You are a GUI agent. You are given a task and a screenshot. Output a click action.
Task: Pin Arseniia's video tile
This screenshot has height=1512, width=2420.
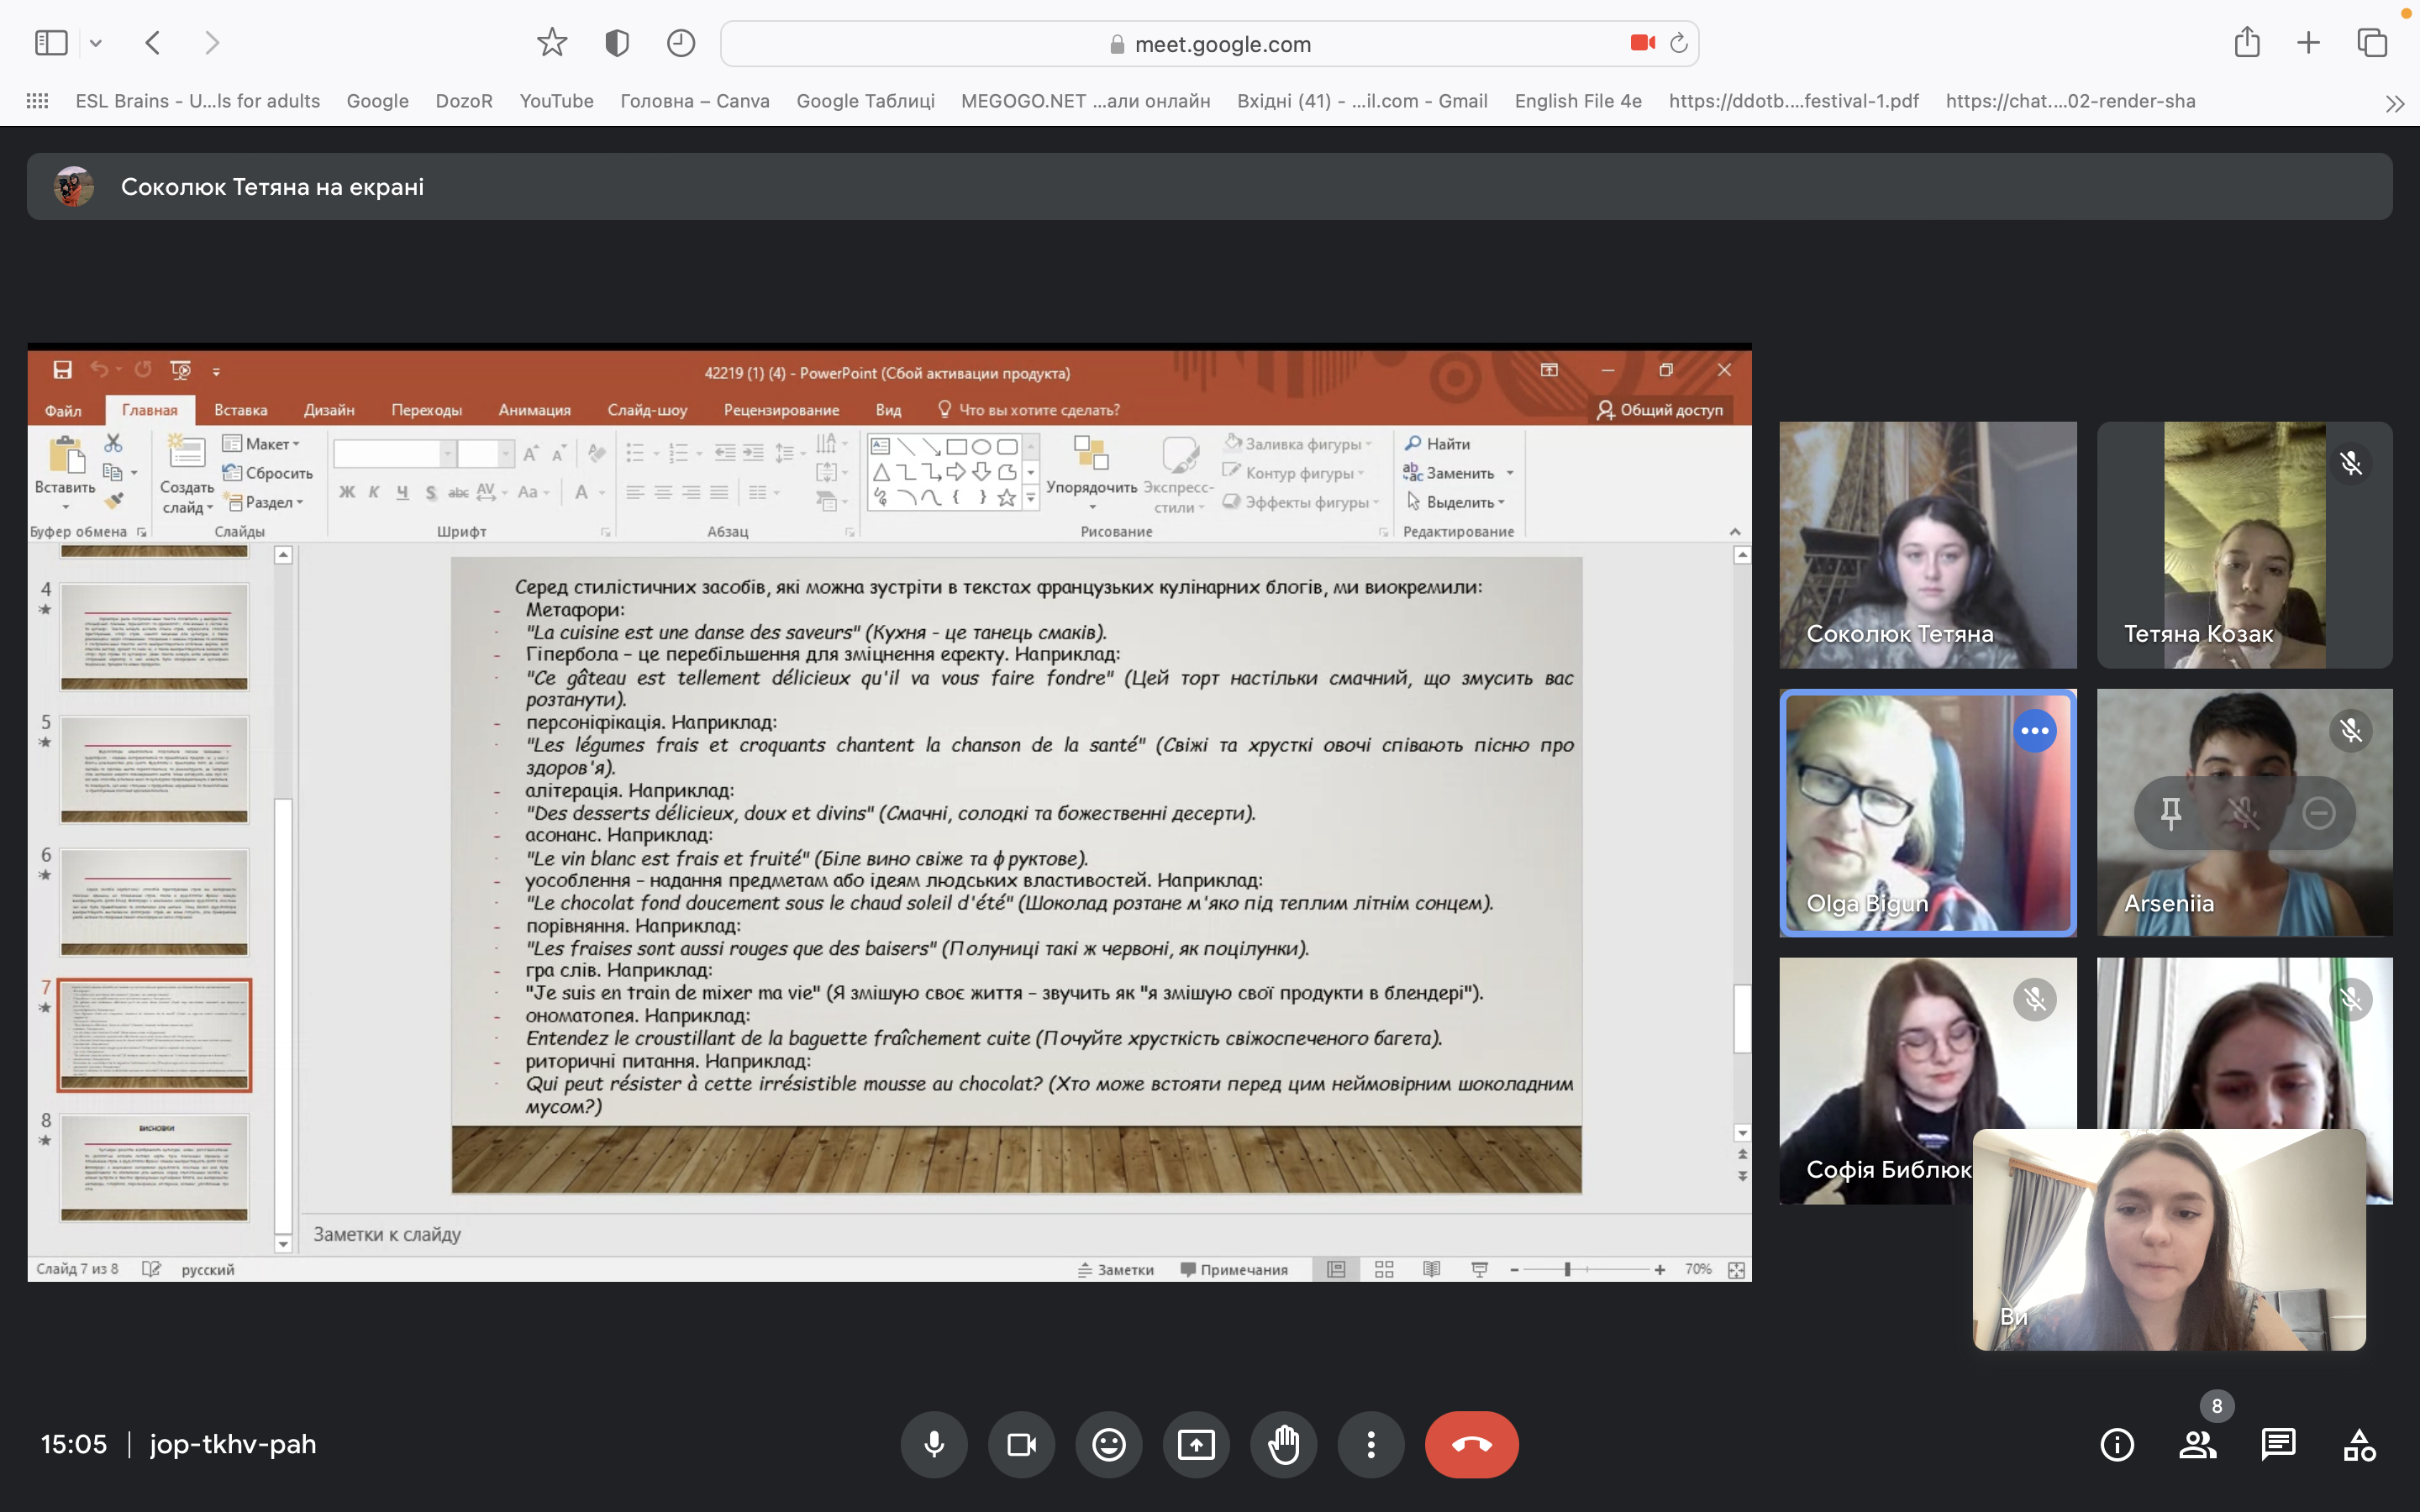tap(2170, 813)
